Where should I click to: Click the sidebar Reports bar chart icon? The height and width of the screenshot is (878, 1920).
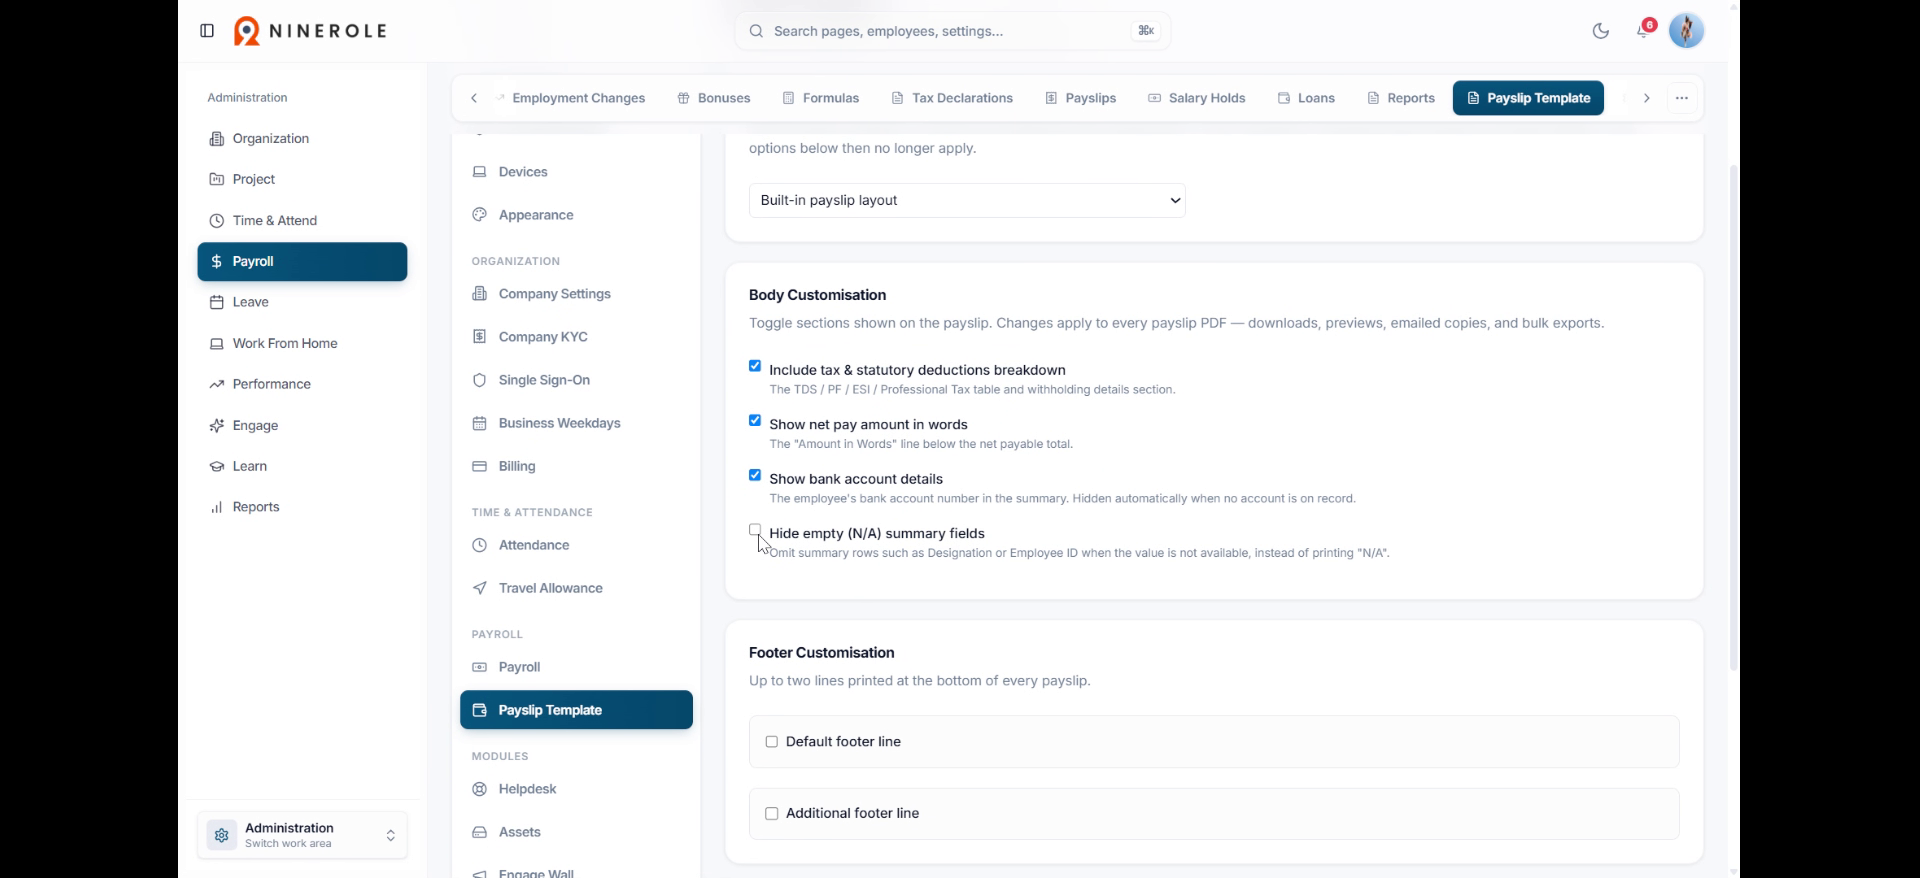(x=216, y=507)
